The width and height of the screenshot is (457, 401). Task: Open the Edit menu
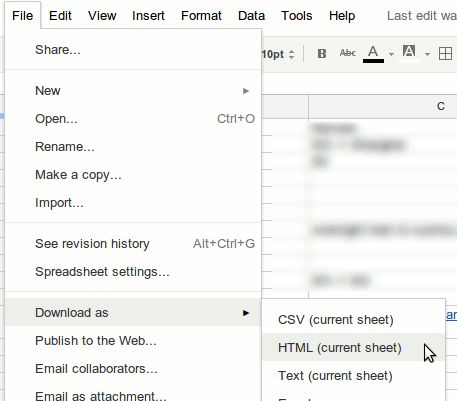(x=60, y=16)
